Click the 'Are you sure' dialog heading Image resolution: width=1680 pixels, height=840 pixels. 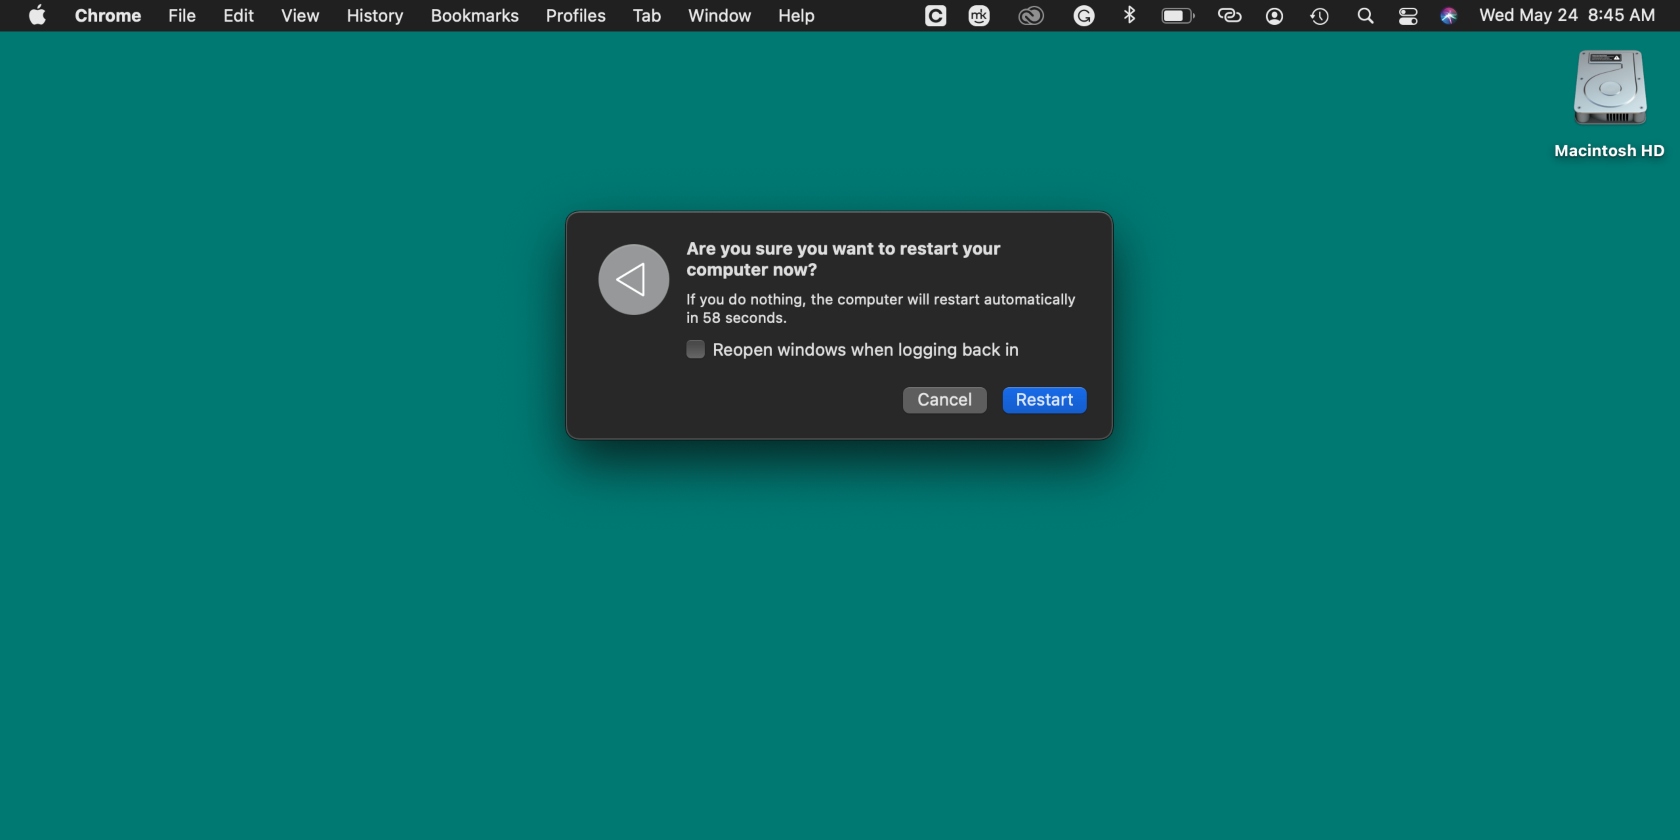tap(843, 259)
